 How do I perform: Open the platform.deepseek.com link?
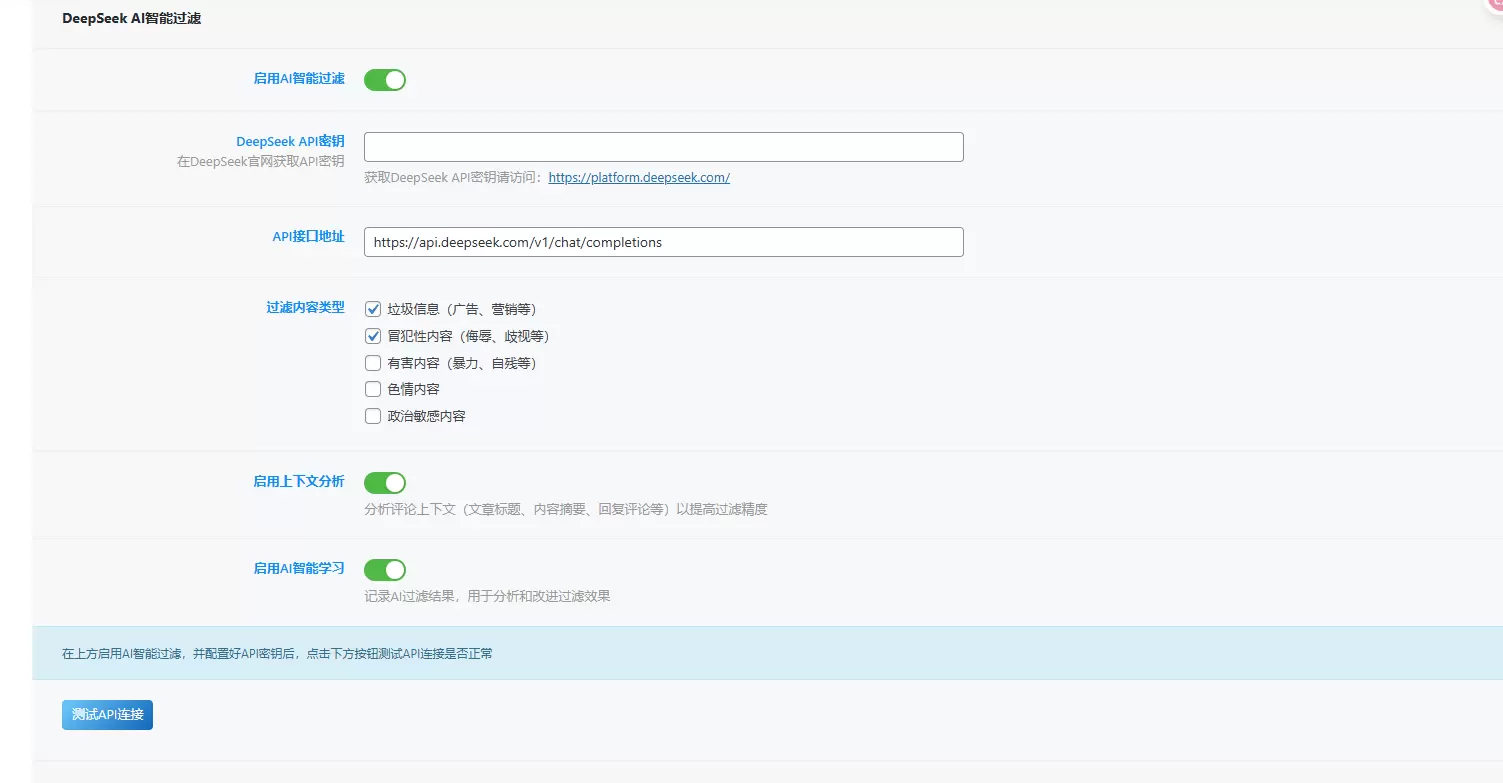(639, 178)
